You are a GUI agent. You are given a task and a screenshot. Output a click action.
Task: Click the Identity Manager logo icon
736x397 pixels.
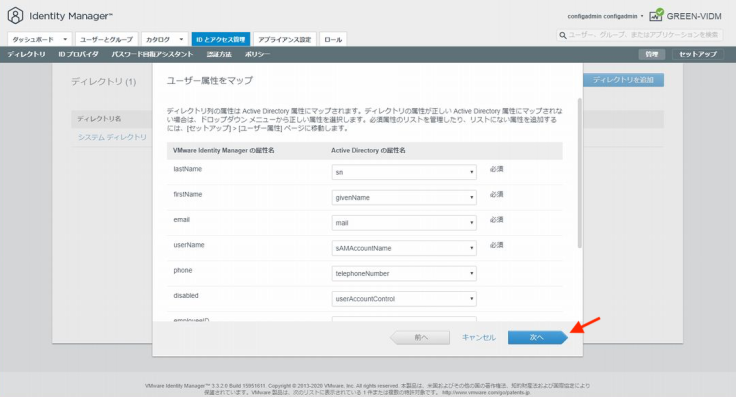point(15,16)
